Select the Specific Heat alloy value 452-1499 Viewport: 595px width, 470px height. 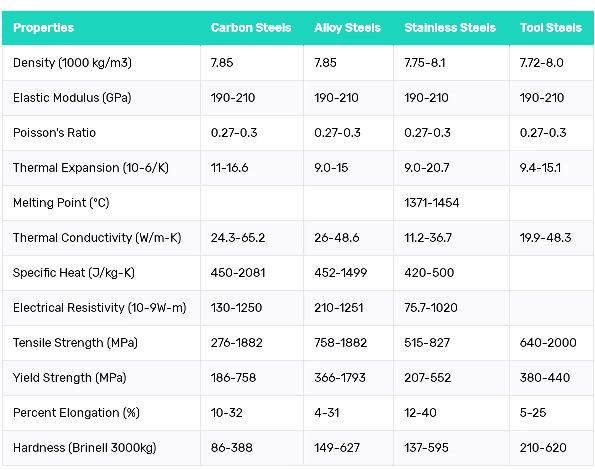click(x=340, y=273)
